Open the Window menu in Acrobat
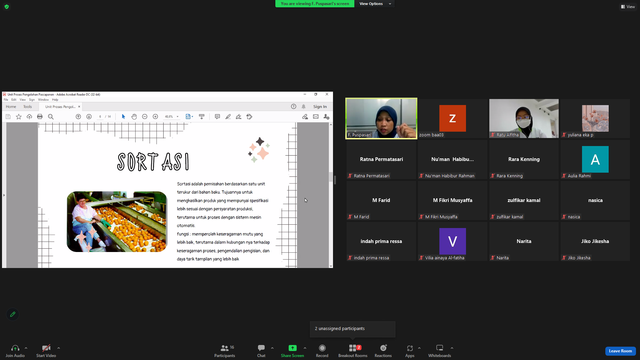This screenshot has height=360, width=640. point(43,100)
